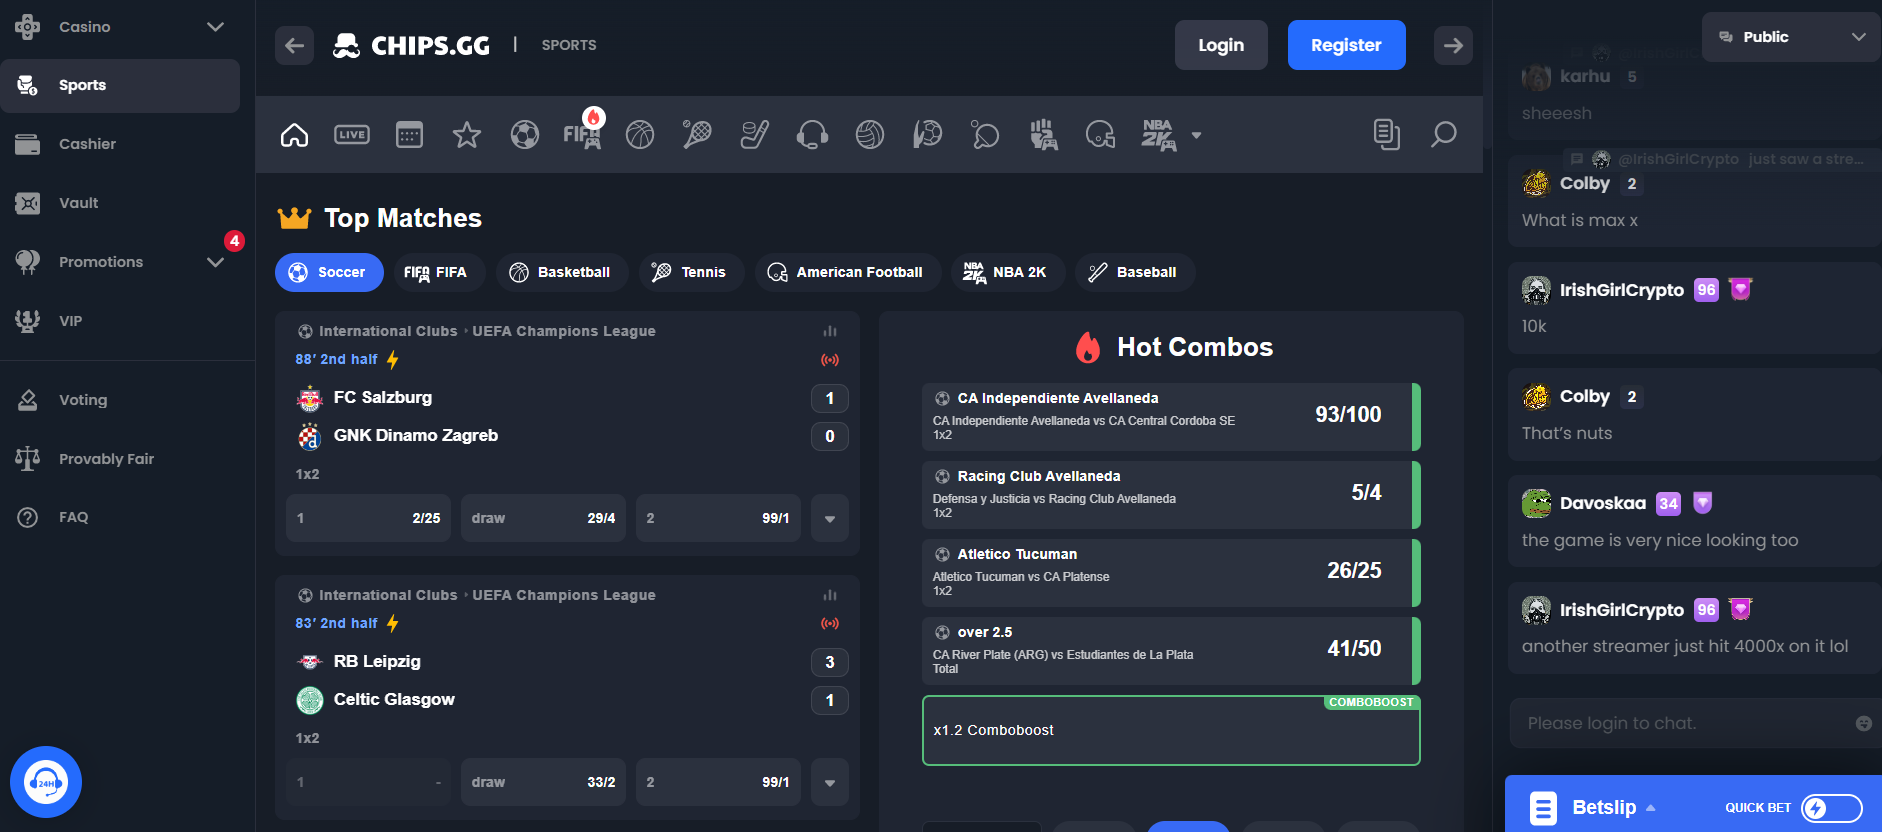
Task: Click the Register button
Action: point(1346,45)
